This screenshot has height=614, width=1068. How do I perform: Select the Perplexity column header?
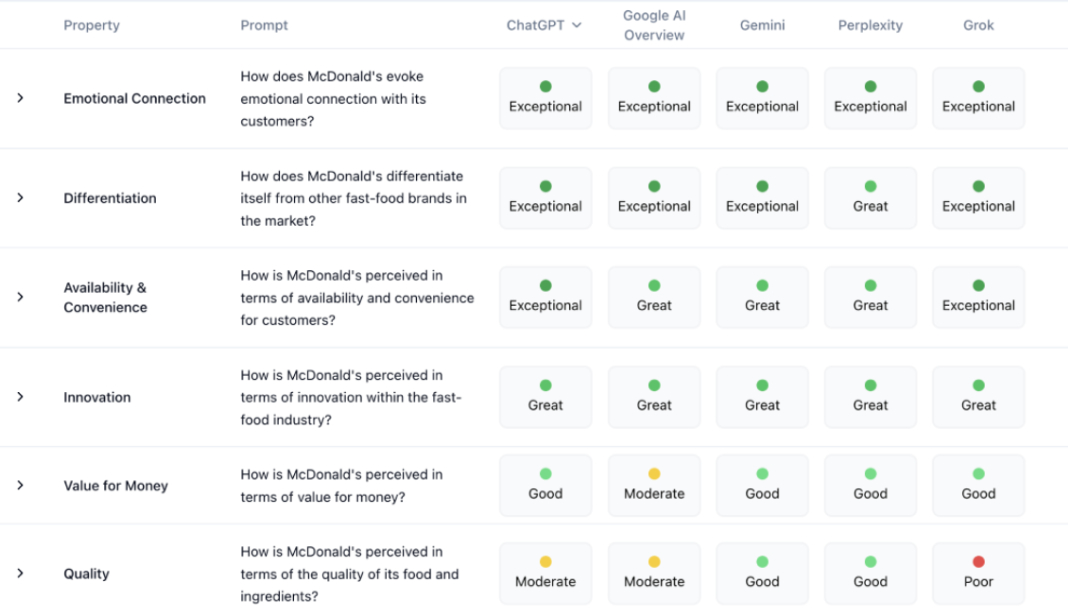870,24
